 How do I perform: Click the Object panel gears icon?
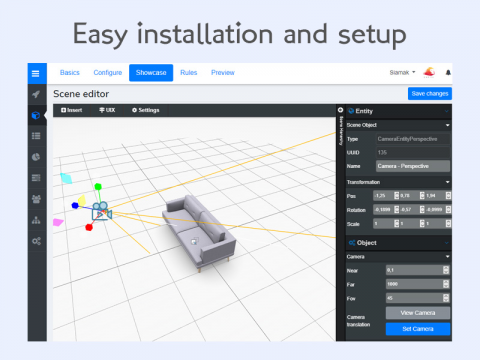click(352, 243)
